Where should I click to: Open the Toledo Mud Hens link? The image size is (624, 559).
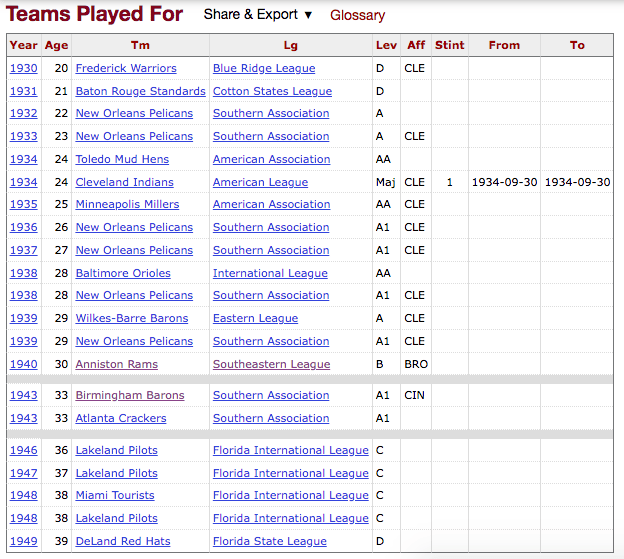122,159
